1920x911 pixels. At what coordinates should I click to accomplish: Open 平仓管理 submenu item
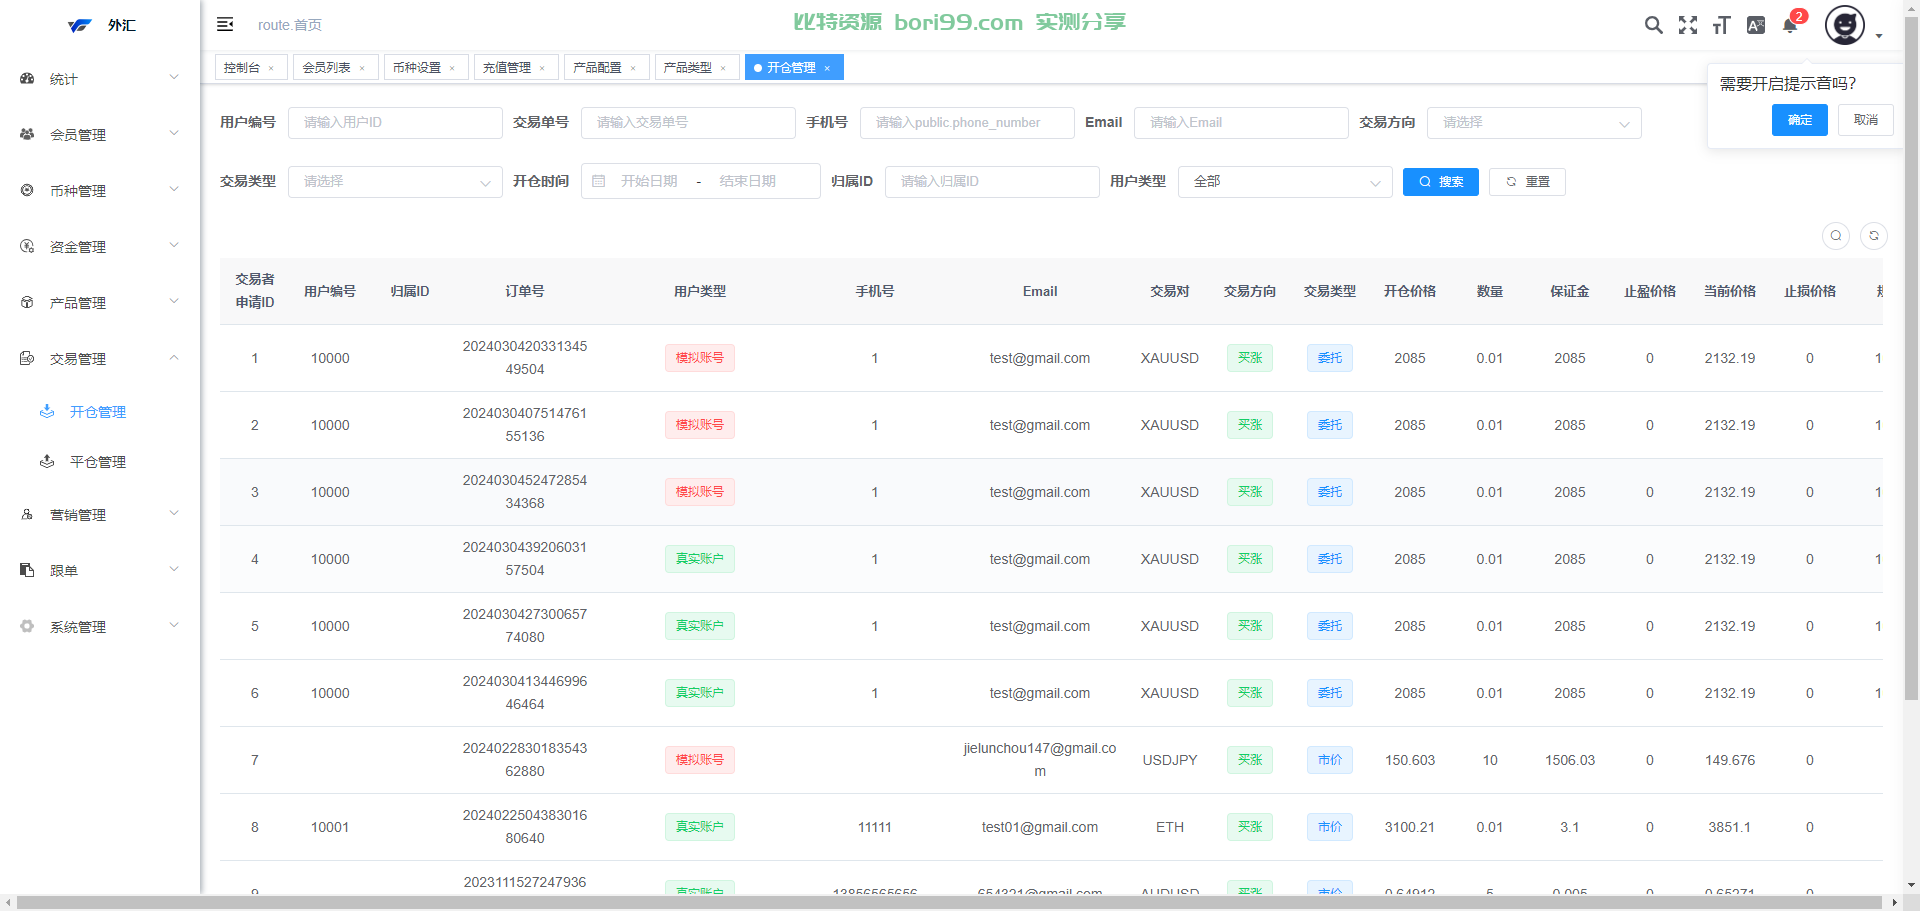(100, 461)
